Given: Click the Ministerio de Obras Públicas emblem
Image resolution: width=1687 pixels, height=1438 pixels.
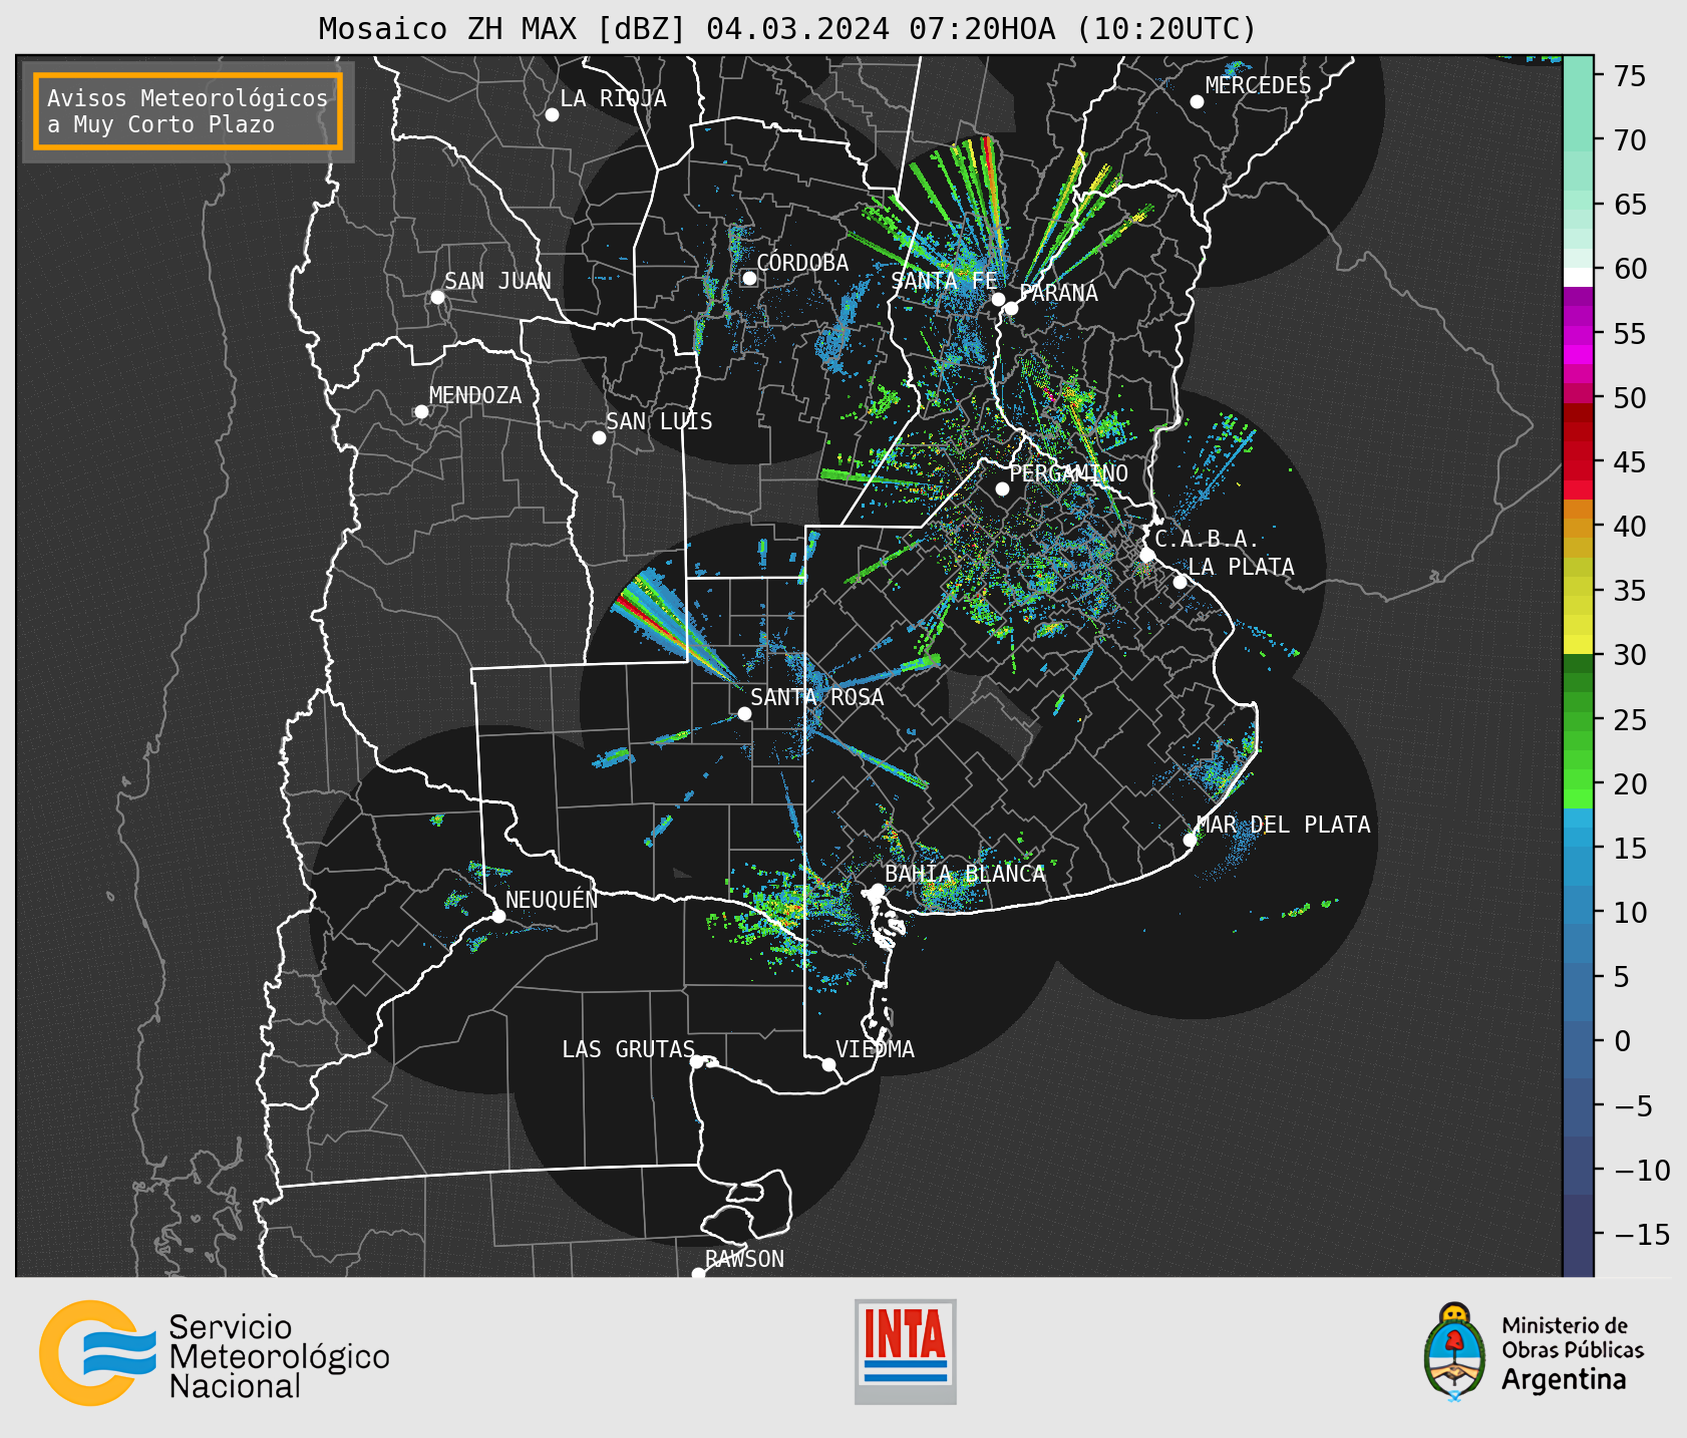Looking at the screenshot, I should point(1454,1352).
